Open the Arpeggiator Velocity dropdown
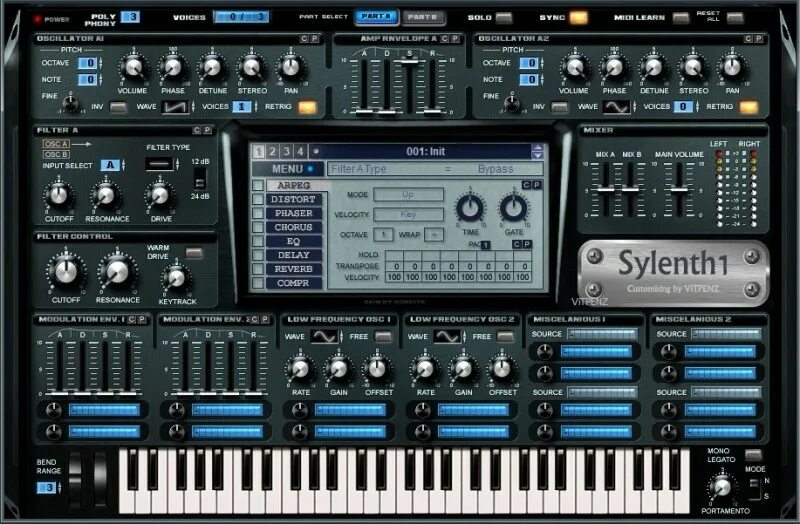800x524 pixels. click(408, 214)
